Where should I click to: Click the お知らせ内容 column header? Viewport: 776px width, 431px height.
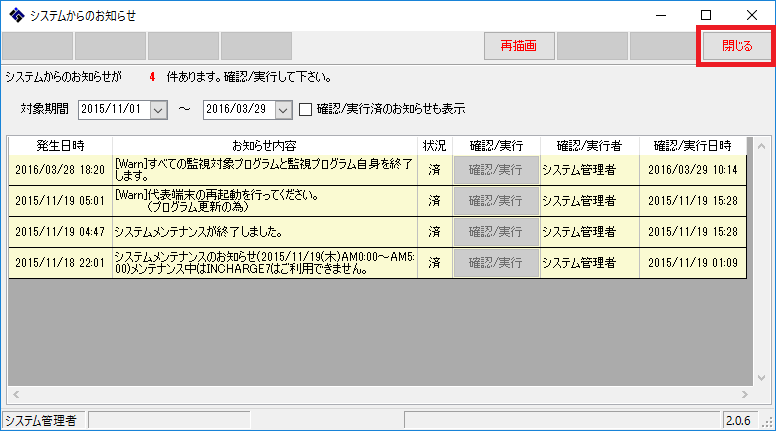click(x=265, y=145)
